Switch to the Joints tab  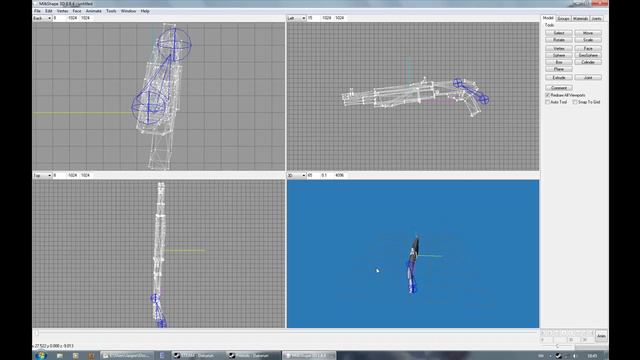596,19
